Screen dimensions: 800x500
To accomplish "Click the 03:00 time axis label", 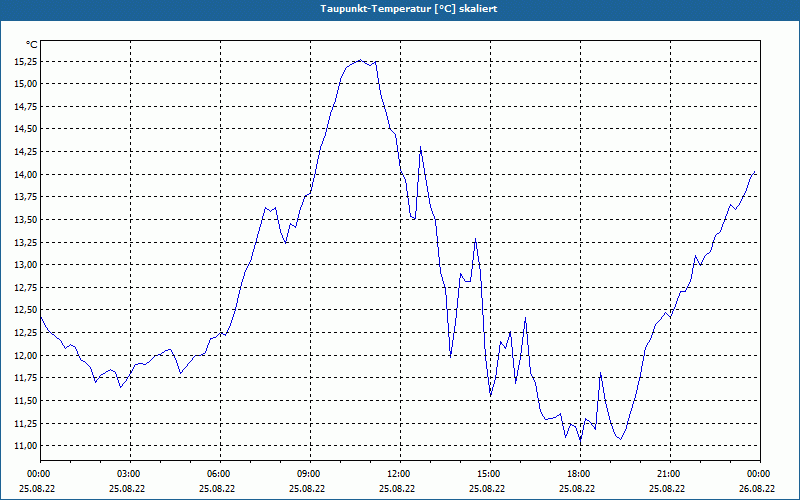I will click(130, 474).
